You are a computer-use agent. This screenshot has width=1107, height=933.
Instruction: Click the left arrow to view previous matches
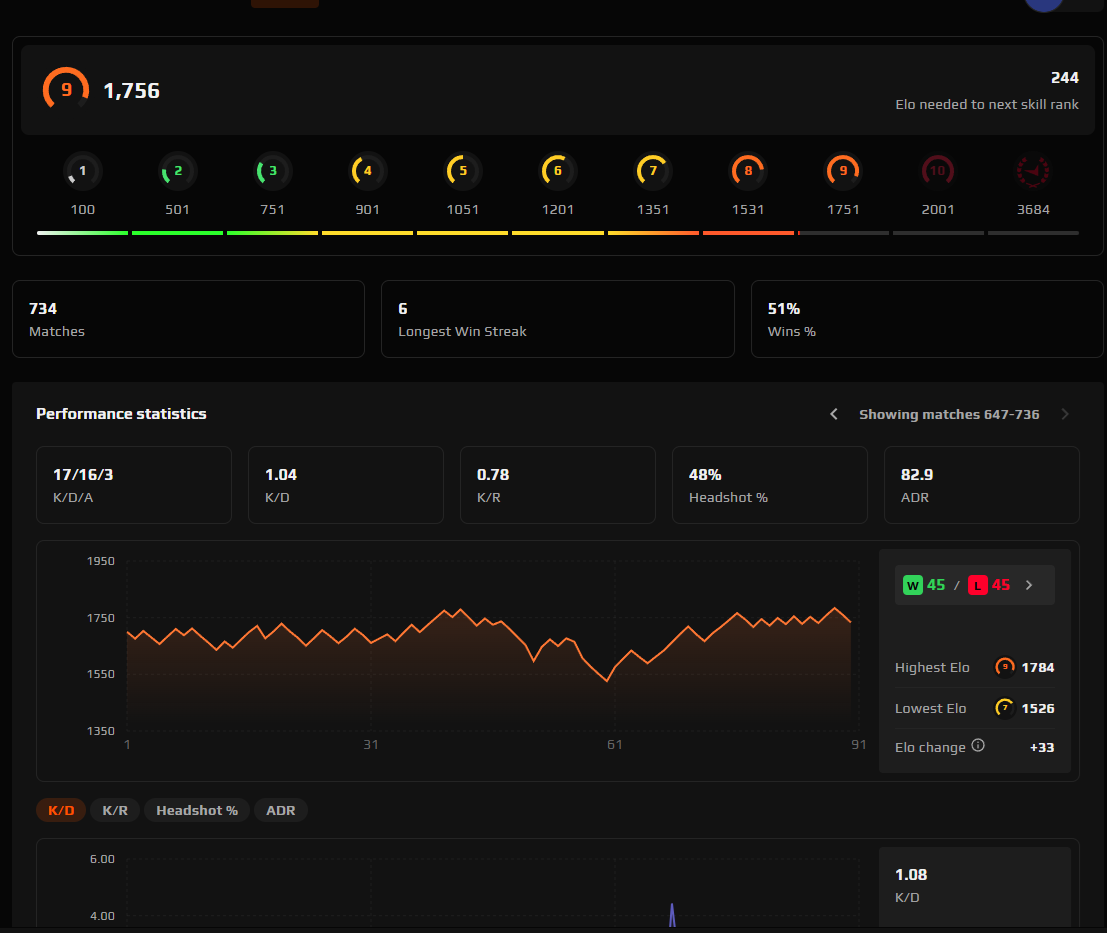(x=834, y=413)
